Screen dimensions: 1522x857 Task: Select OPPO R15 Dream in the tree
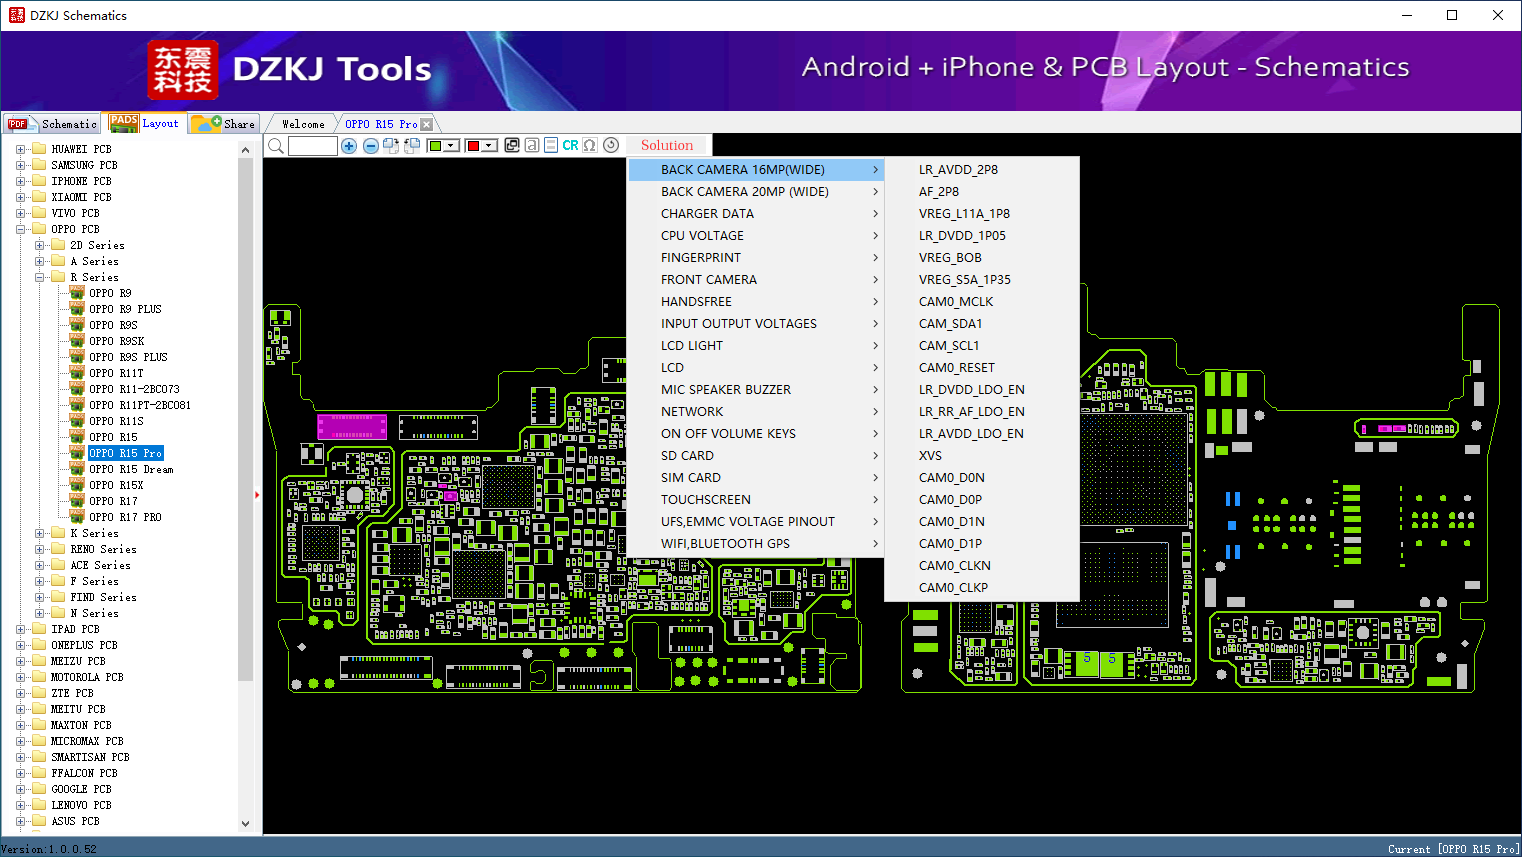coord(131,469)
